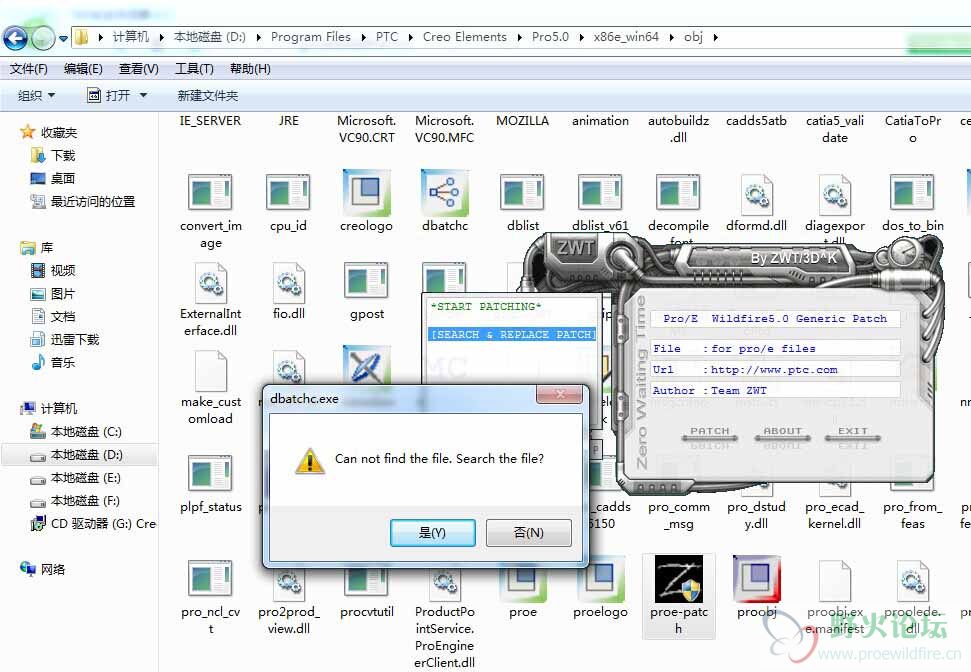This screenshot has width=971, height=672.
Task: Expand arrow after Pro5.0 breadcrumb
Action: [x=581, y=37]
